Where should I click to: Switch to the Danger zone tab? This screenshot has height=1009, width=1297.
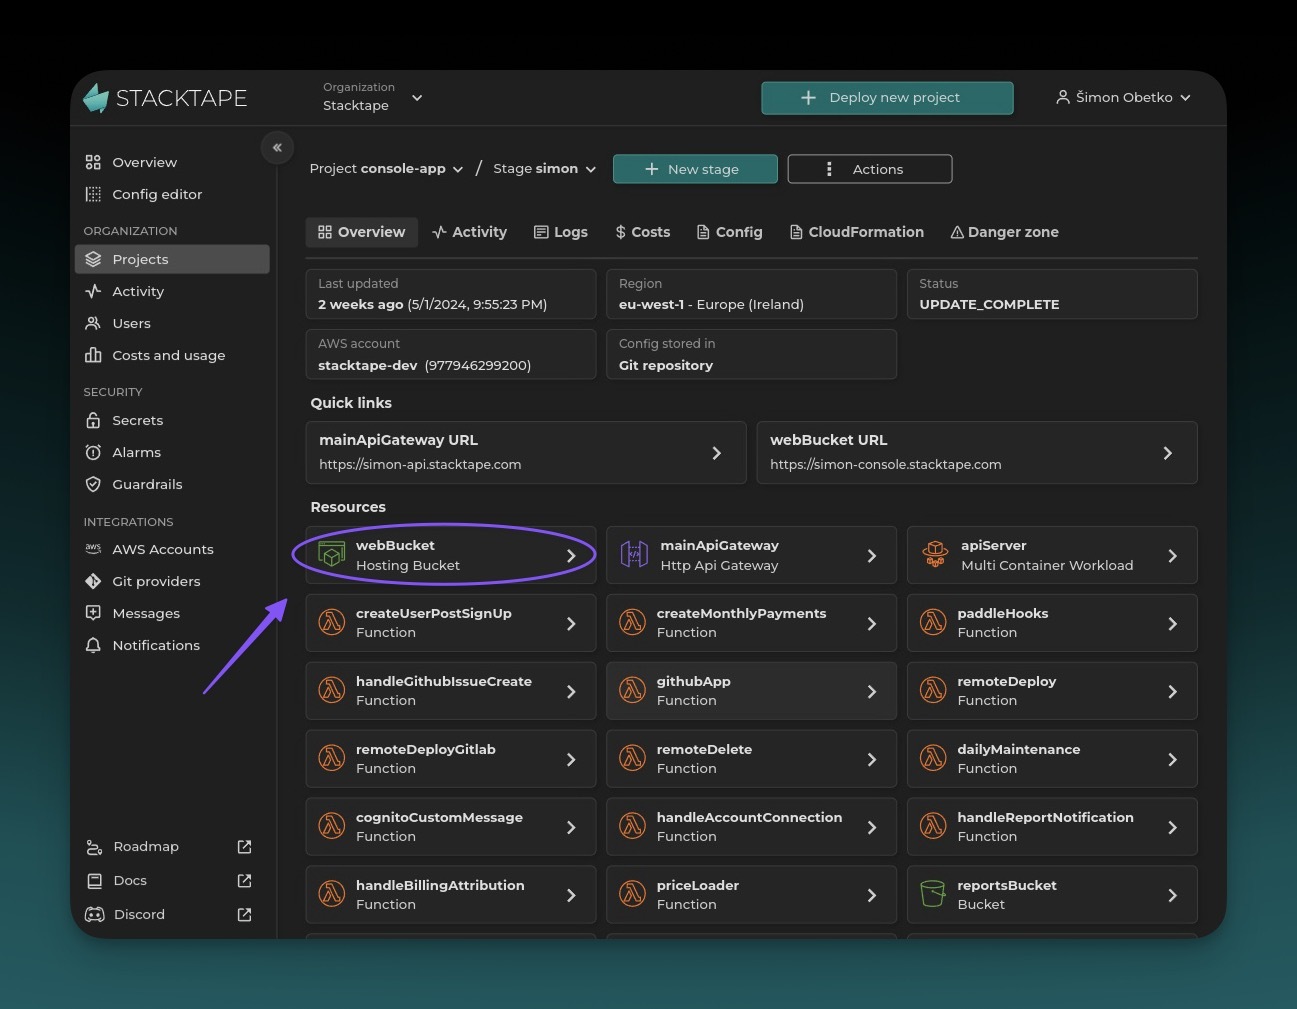[1004, 232]
